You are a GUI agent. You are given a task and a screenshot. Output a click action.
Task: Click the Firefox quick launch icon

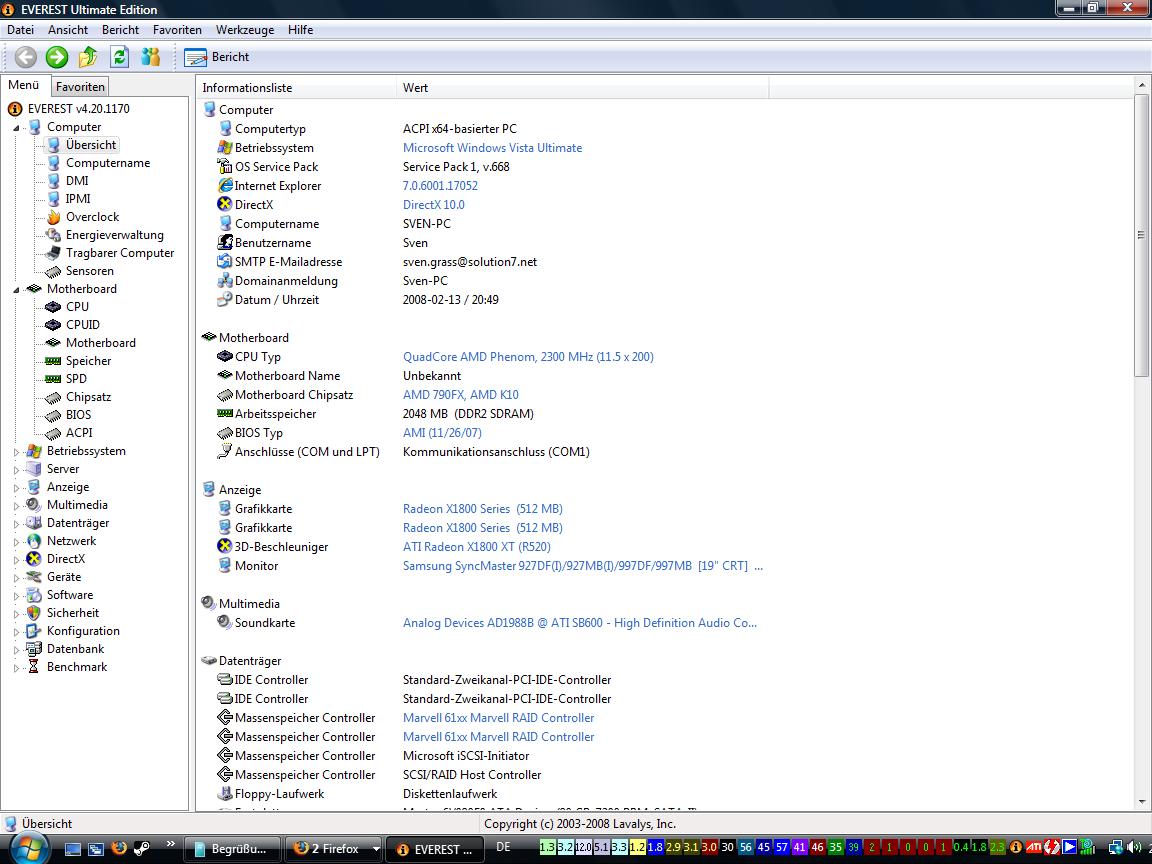click(118, 849)
